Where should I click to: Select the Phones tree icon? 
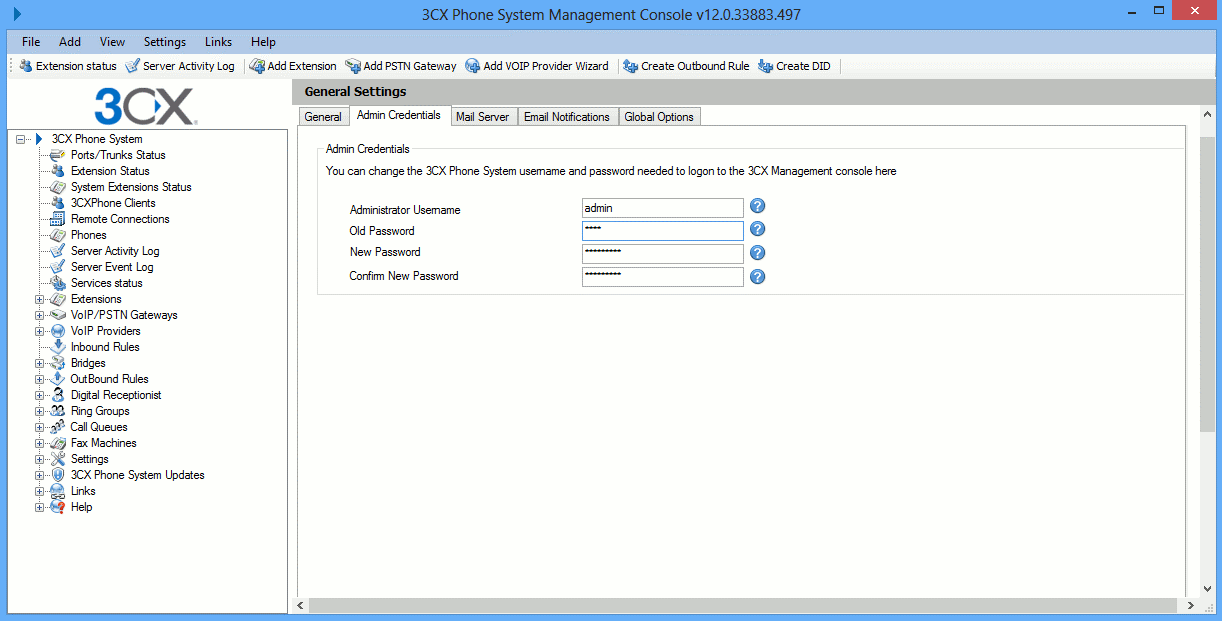(58, 235)
